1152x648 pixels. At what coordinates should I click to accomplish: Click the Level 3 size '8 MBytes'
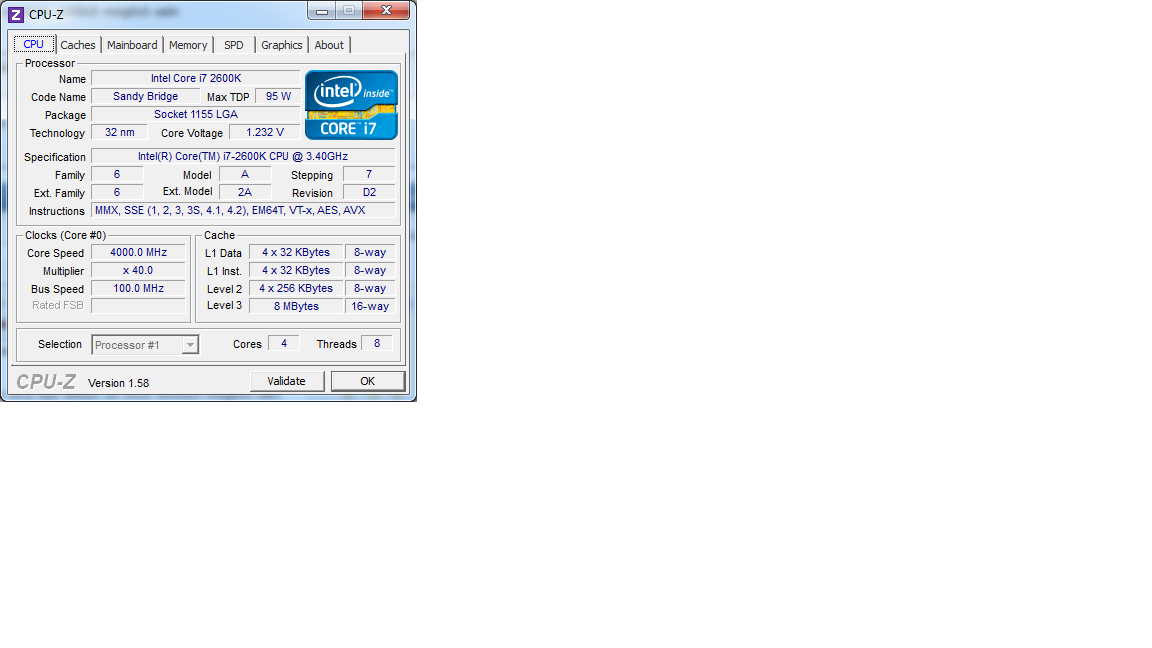(296, 306)
